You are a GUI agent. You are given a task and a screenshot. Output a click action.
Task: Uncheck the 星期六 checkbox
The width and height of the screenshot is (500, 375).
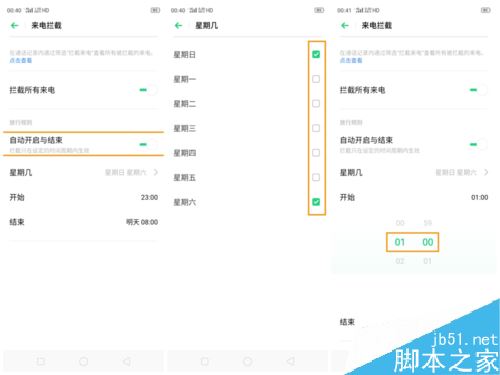(x=316, y=202)
